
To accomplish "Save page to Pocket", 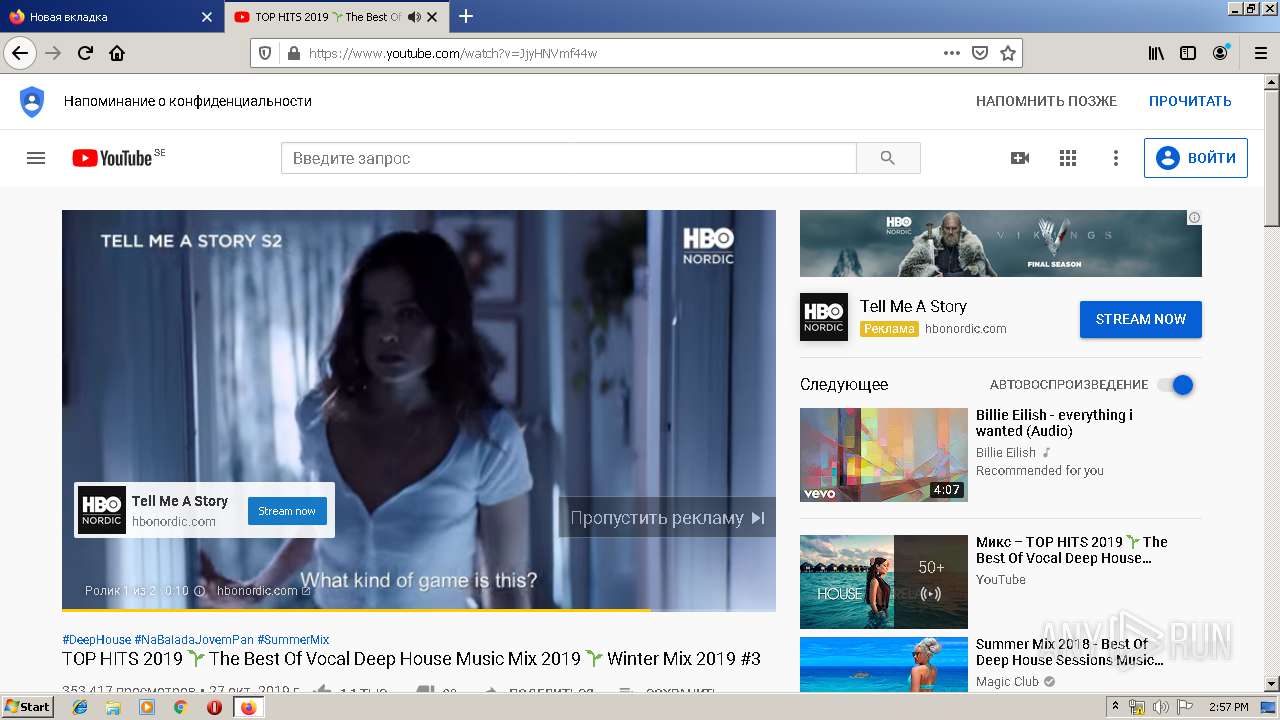I will (980, 53).
